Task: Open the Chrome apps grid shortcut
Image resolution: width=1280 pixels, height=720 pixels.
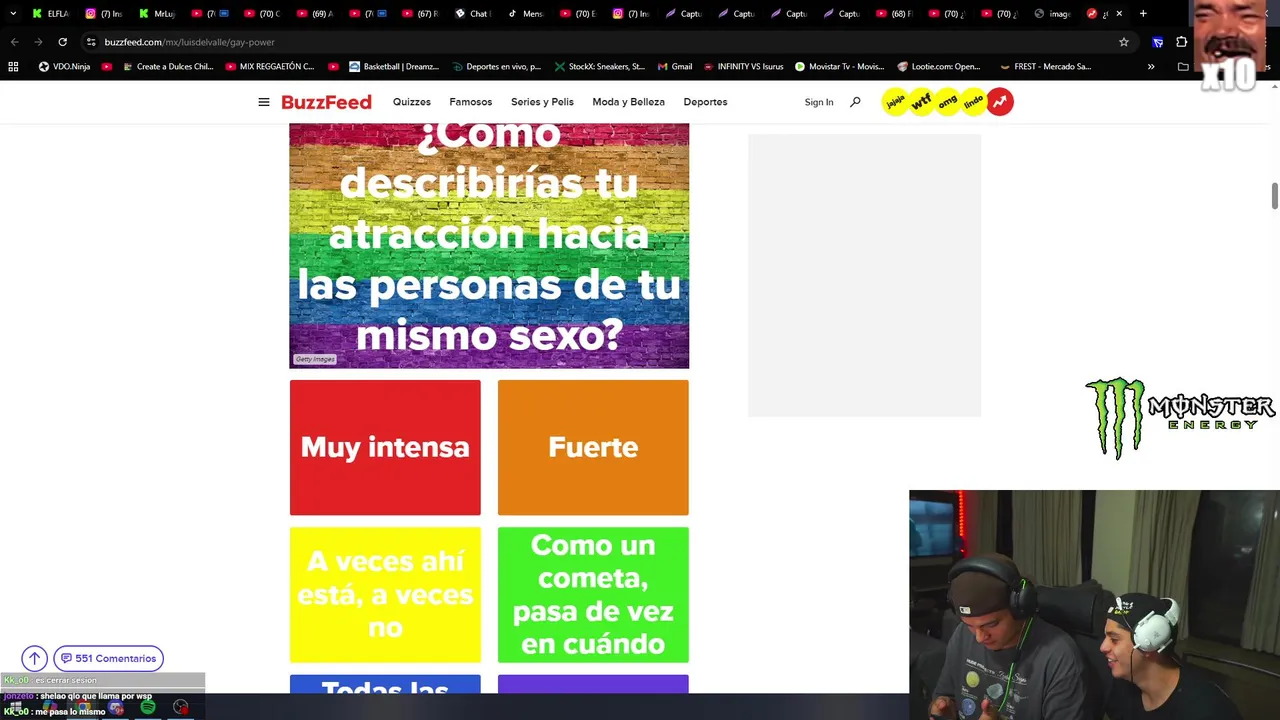Action: pos(13,67)
